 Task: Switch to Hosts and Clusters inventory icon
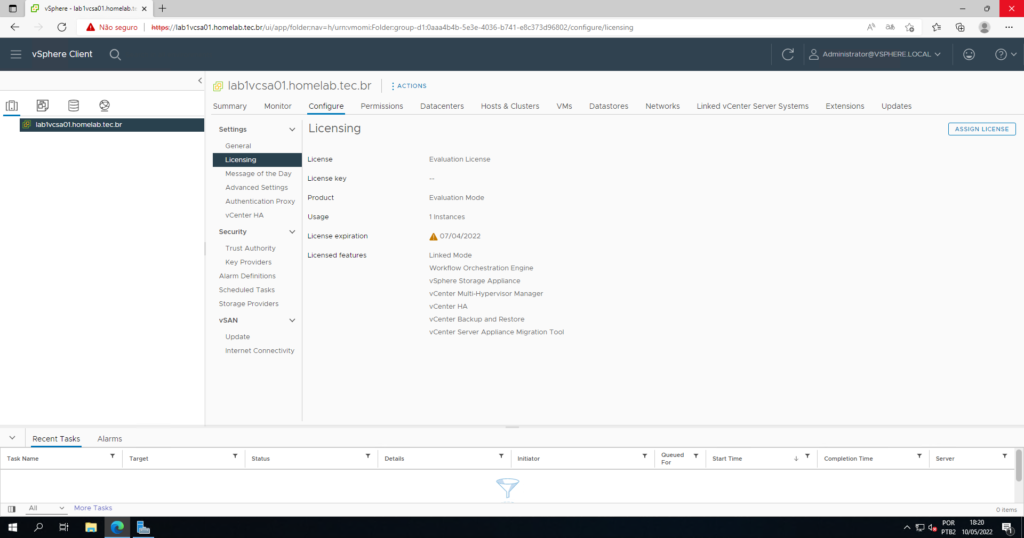pyautogui.click(x=12, y=105)
